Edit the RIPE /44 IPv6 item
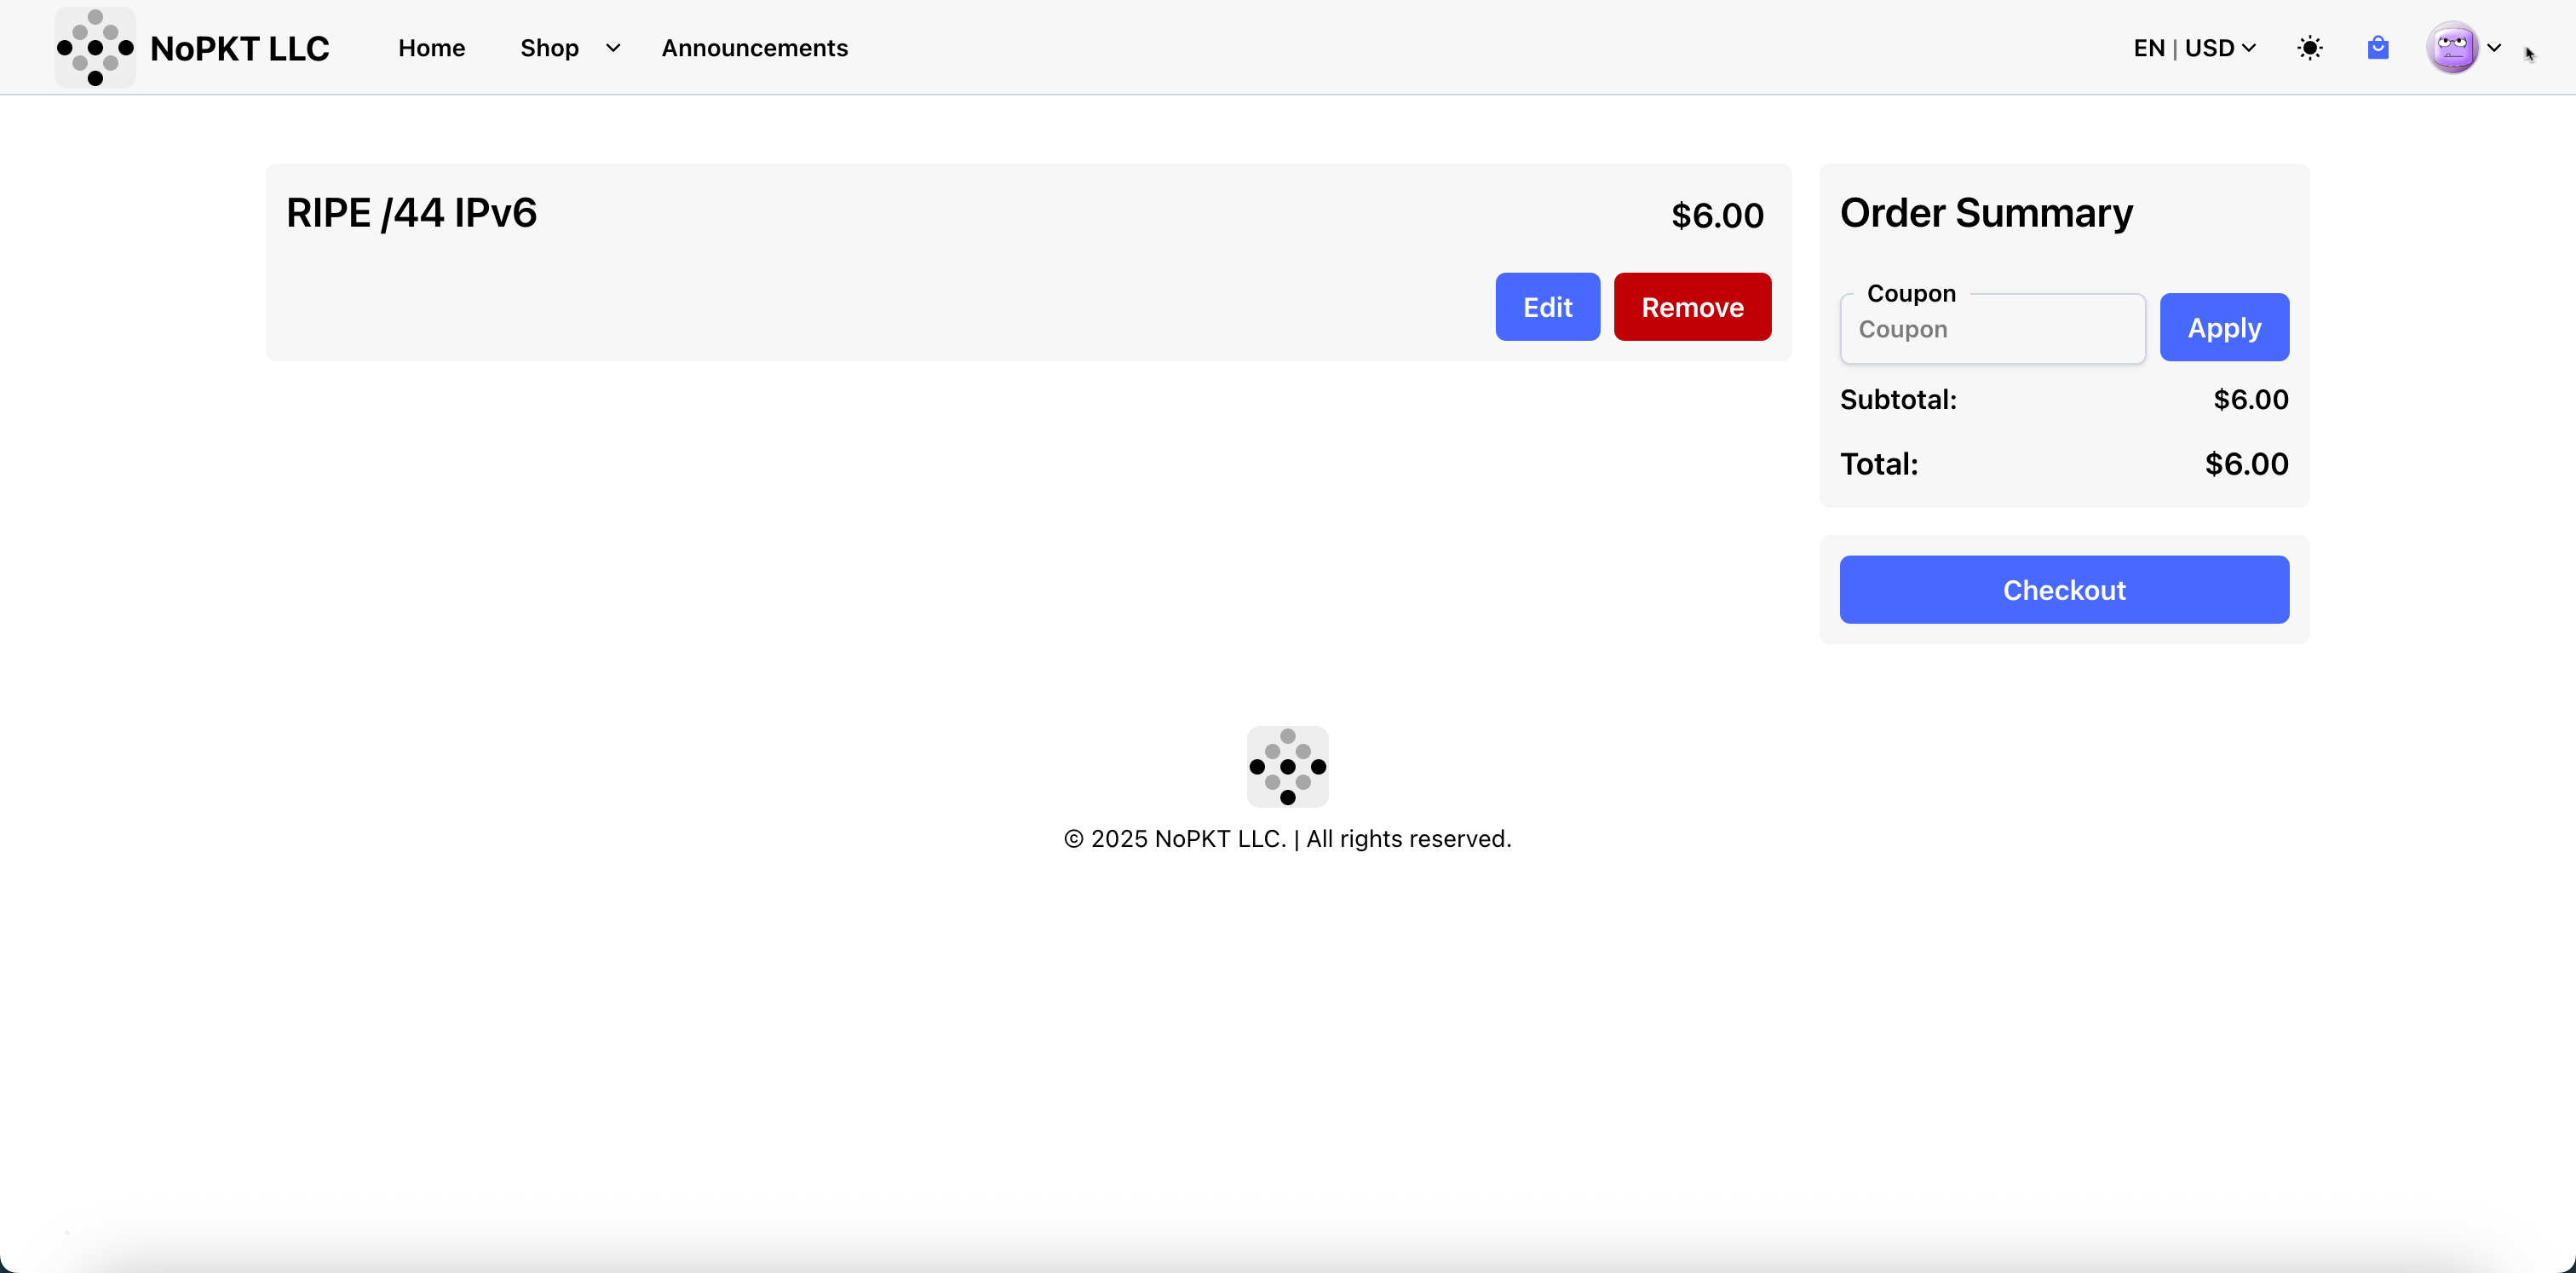The height and width of the screenshot is (1273, 2576). point(1547,307)
